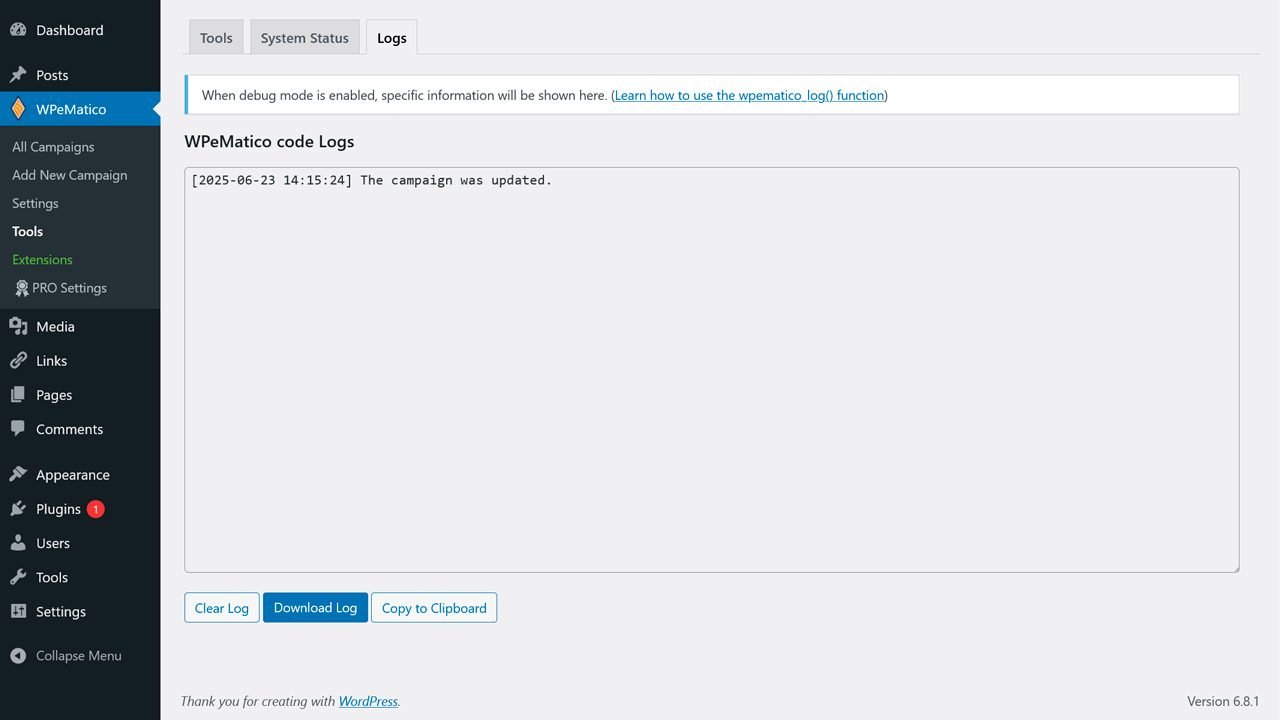Go to the Comments menu label

click(70, 429)
